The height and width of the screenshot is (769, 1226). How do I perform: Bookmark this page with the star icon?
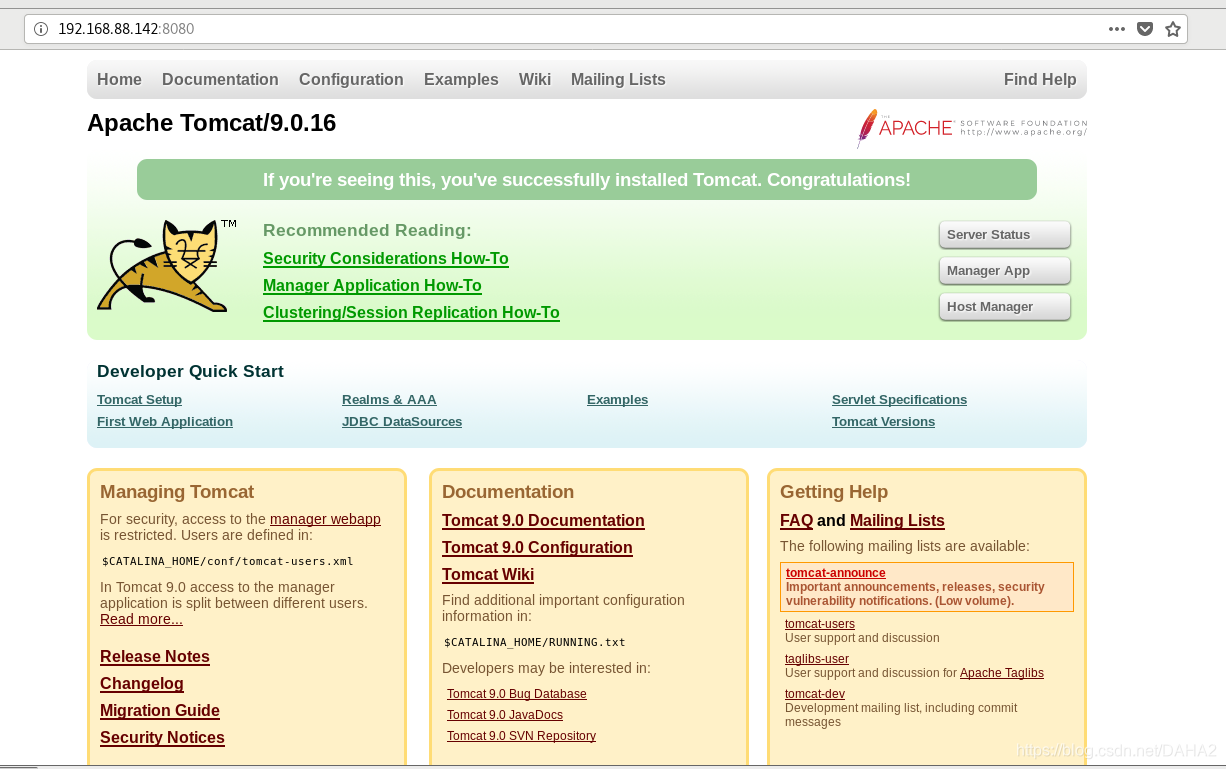pyautogui.click(x=1173, y=29)
